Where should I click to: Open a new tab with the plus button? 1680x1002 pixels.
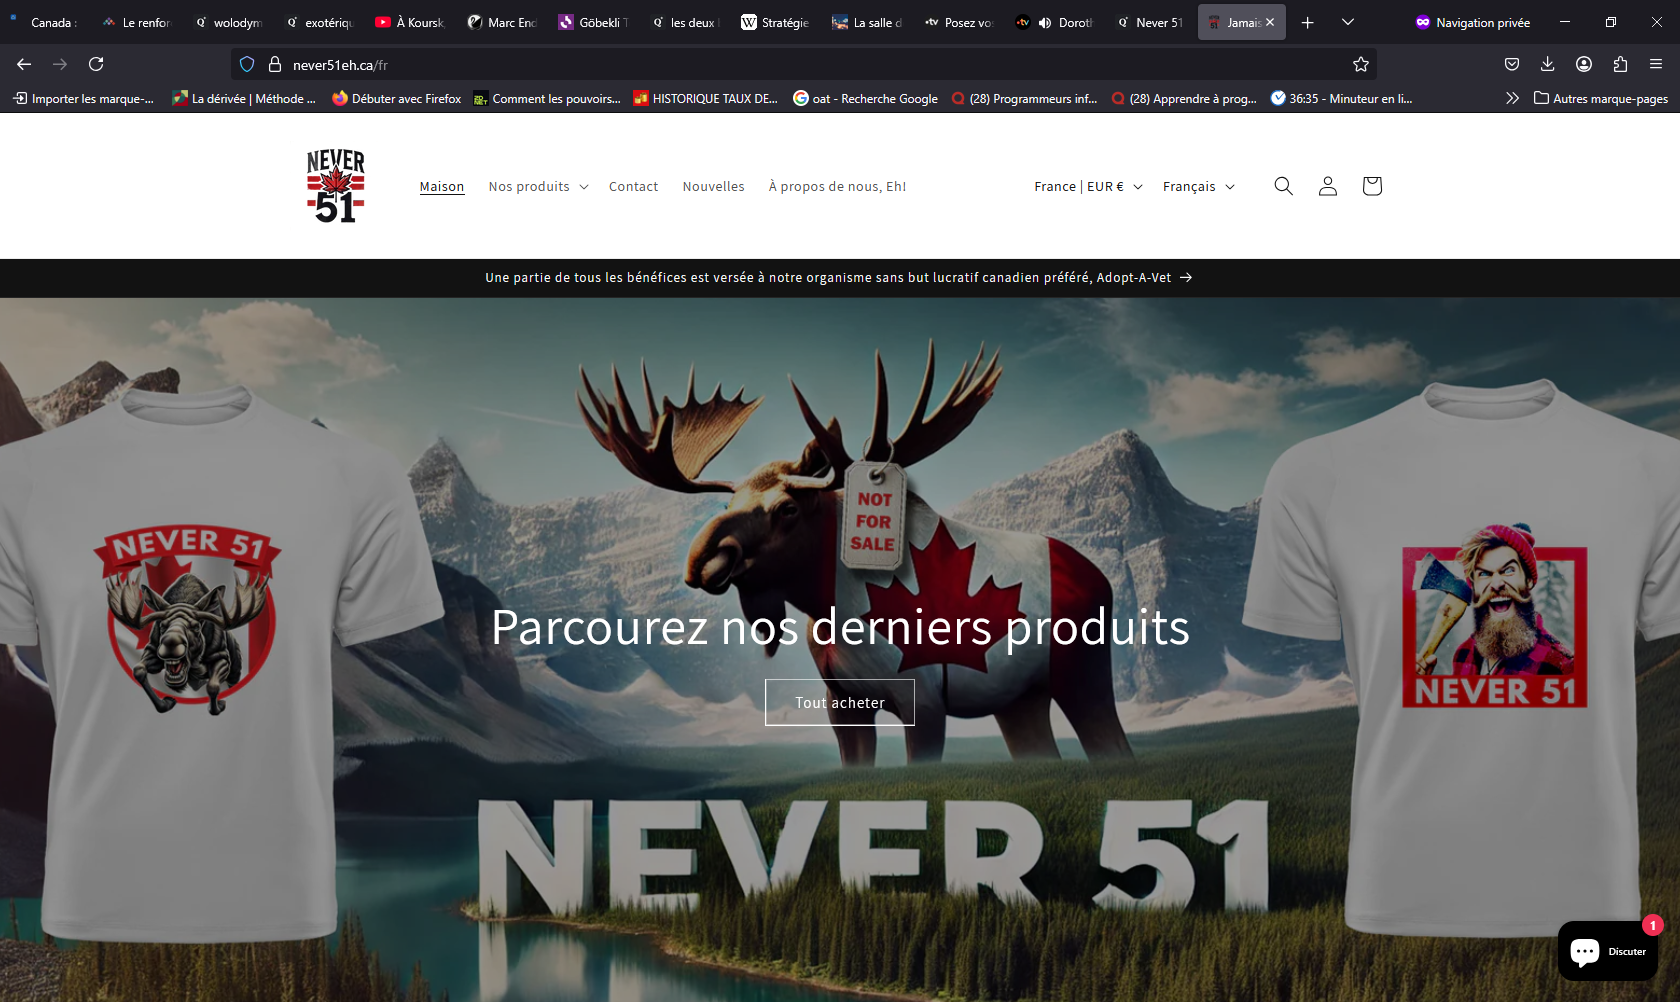click(1307, 22)
